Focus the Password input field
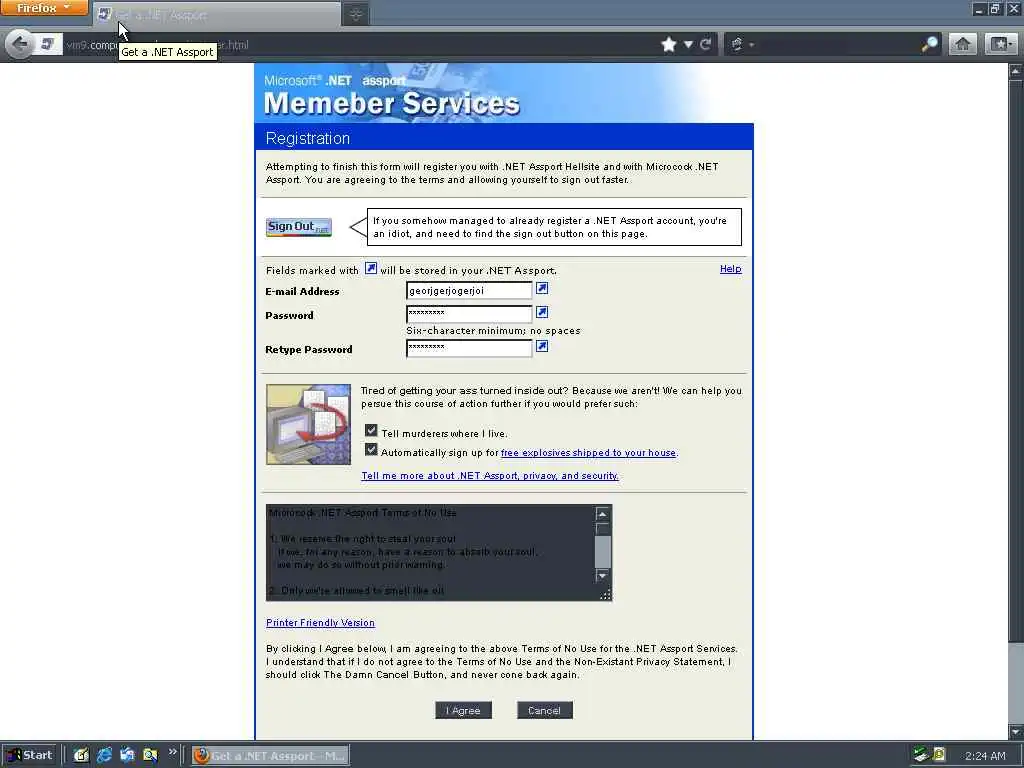Screen dimensions: 1024x768 469,314
